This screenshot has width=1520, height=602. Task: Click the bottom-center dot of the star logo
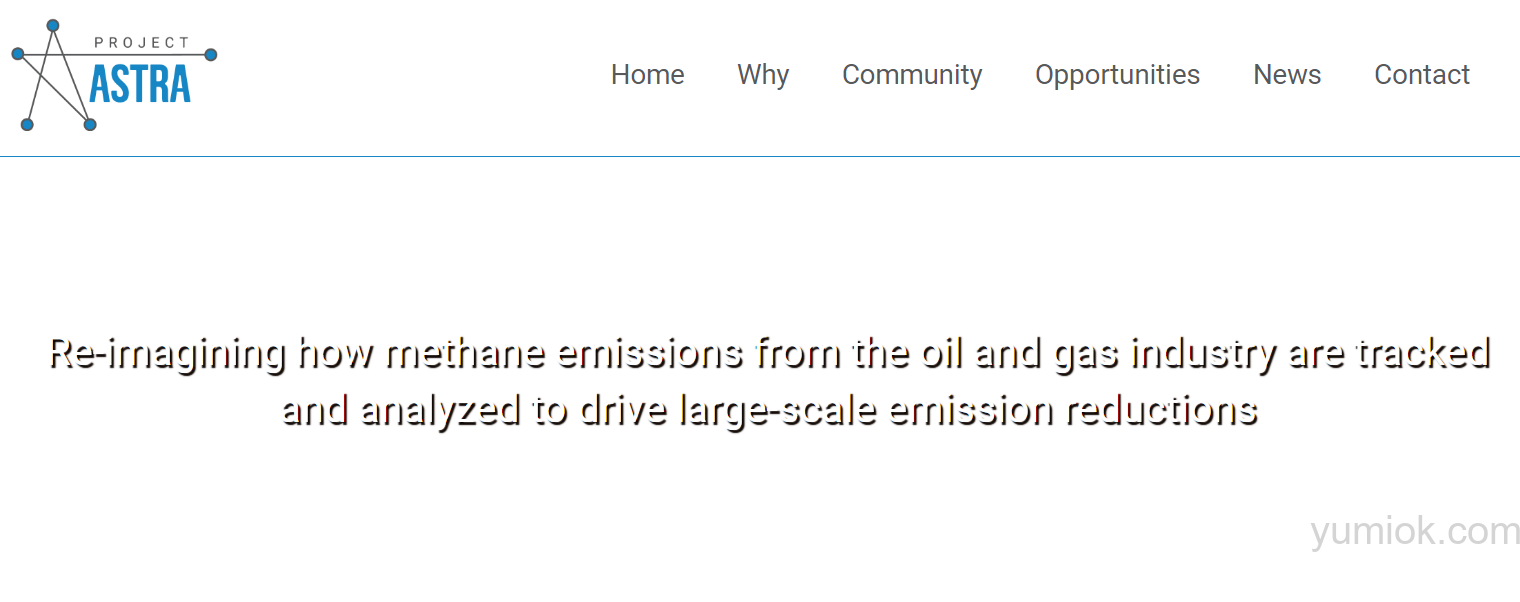pos(90,124)
